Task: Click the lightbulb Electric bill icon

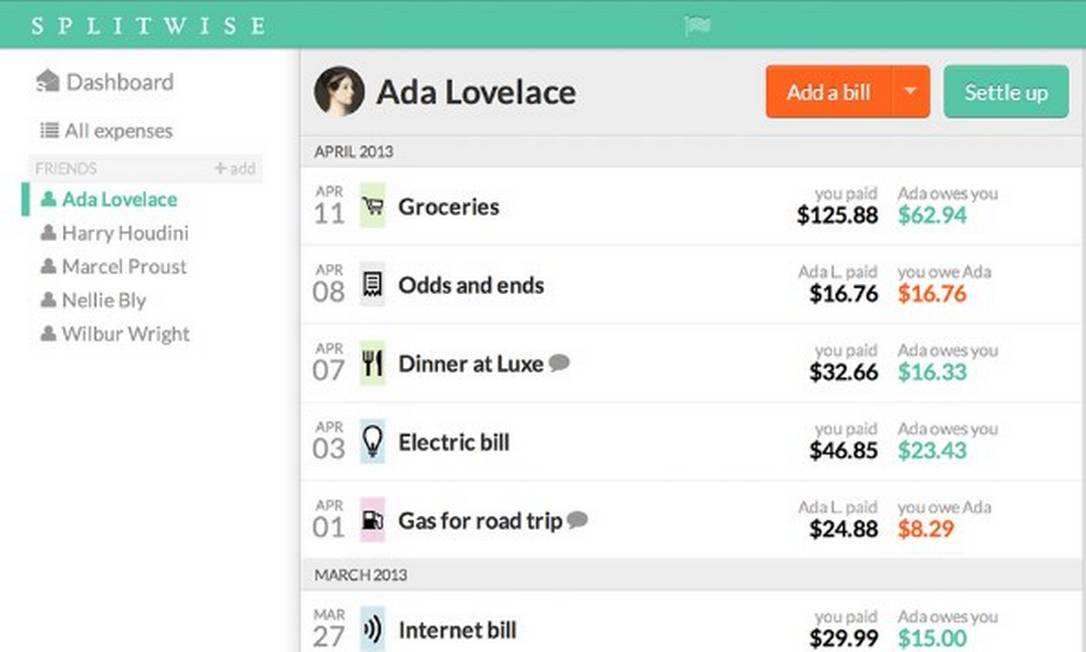Action: coord(372,441)
